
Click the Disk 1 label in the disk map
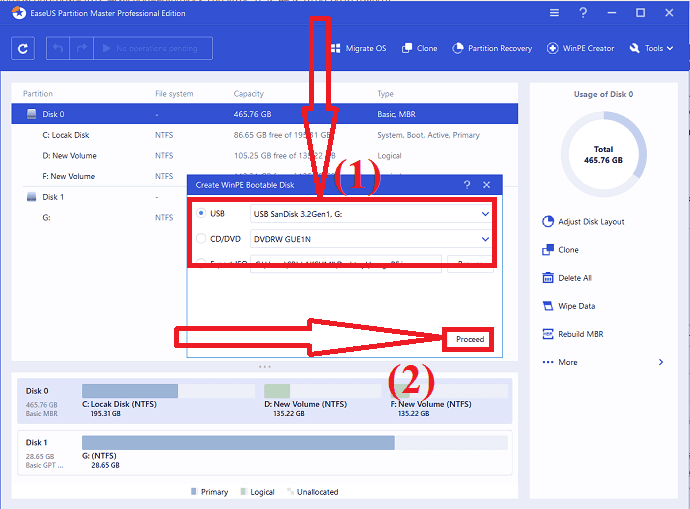tap(36, 443)
